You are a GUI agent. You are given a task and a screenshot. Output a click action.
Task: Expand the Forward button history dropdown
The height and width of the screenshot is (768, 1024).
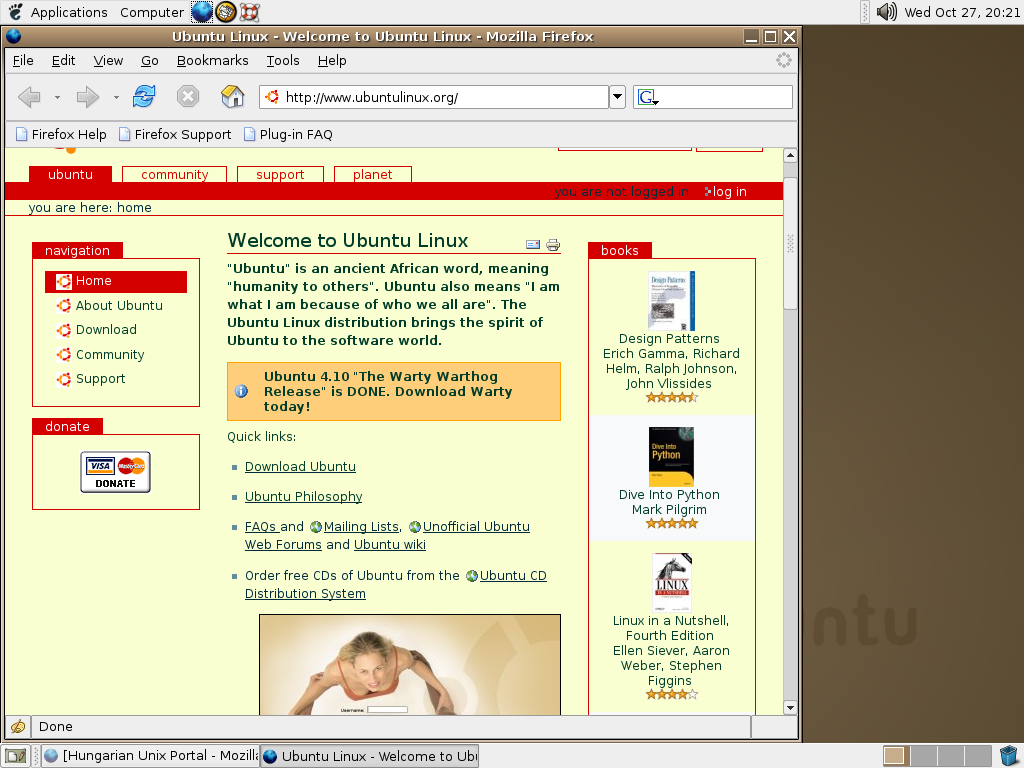pyautogui.click(x=116, y=97)
